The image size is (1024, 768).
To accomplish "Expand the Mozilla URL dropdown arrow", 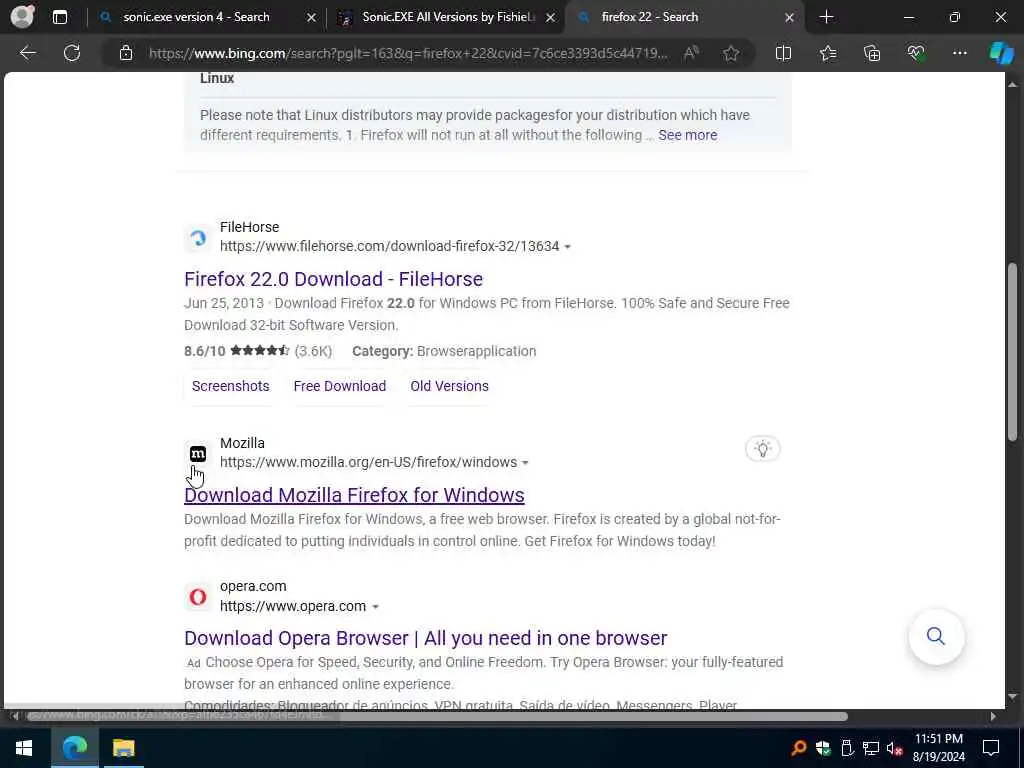I will pos(525,463).
